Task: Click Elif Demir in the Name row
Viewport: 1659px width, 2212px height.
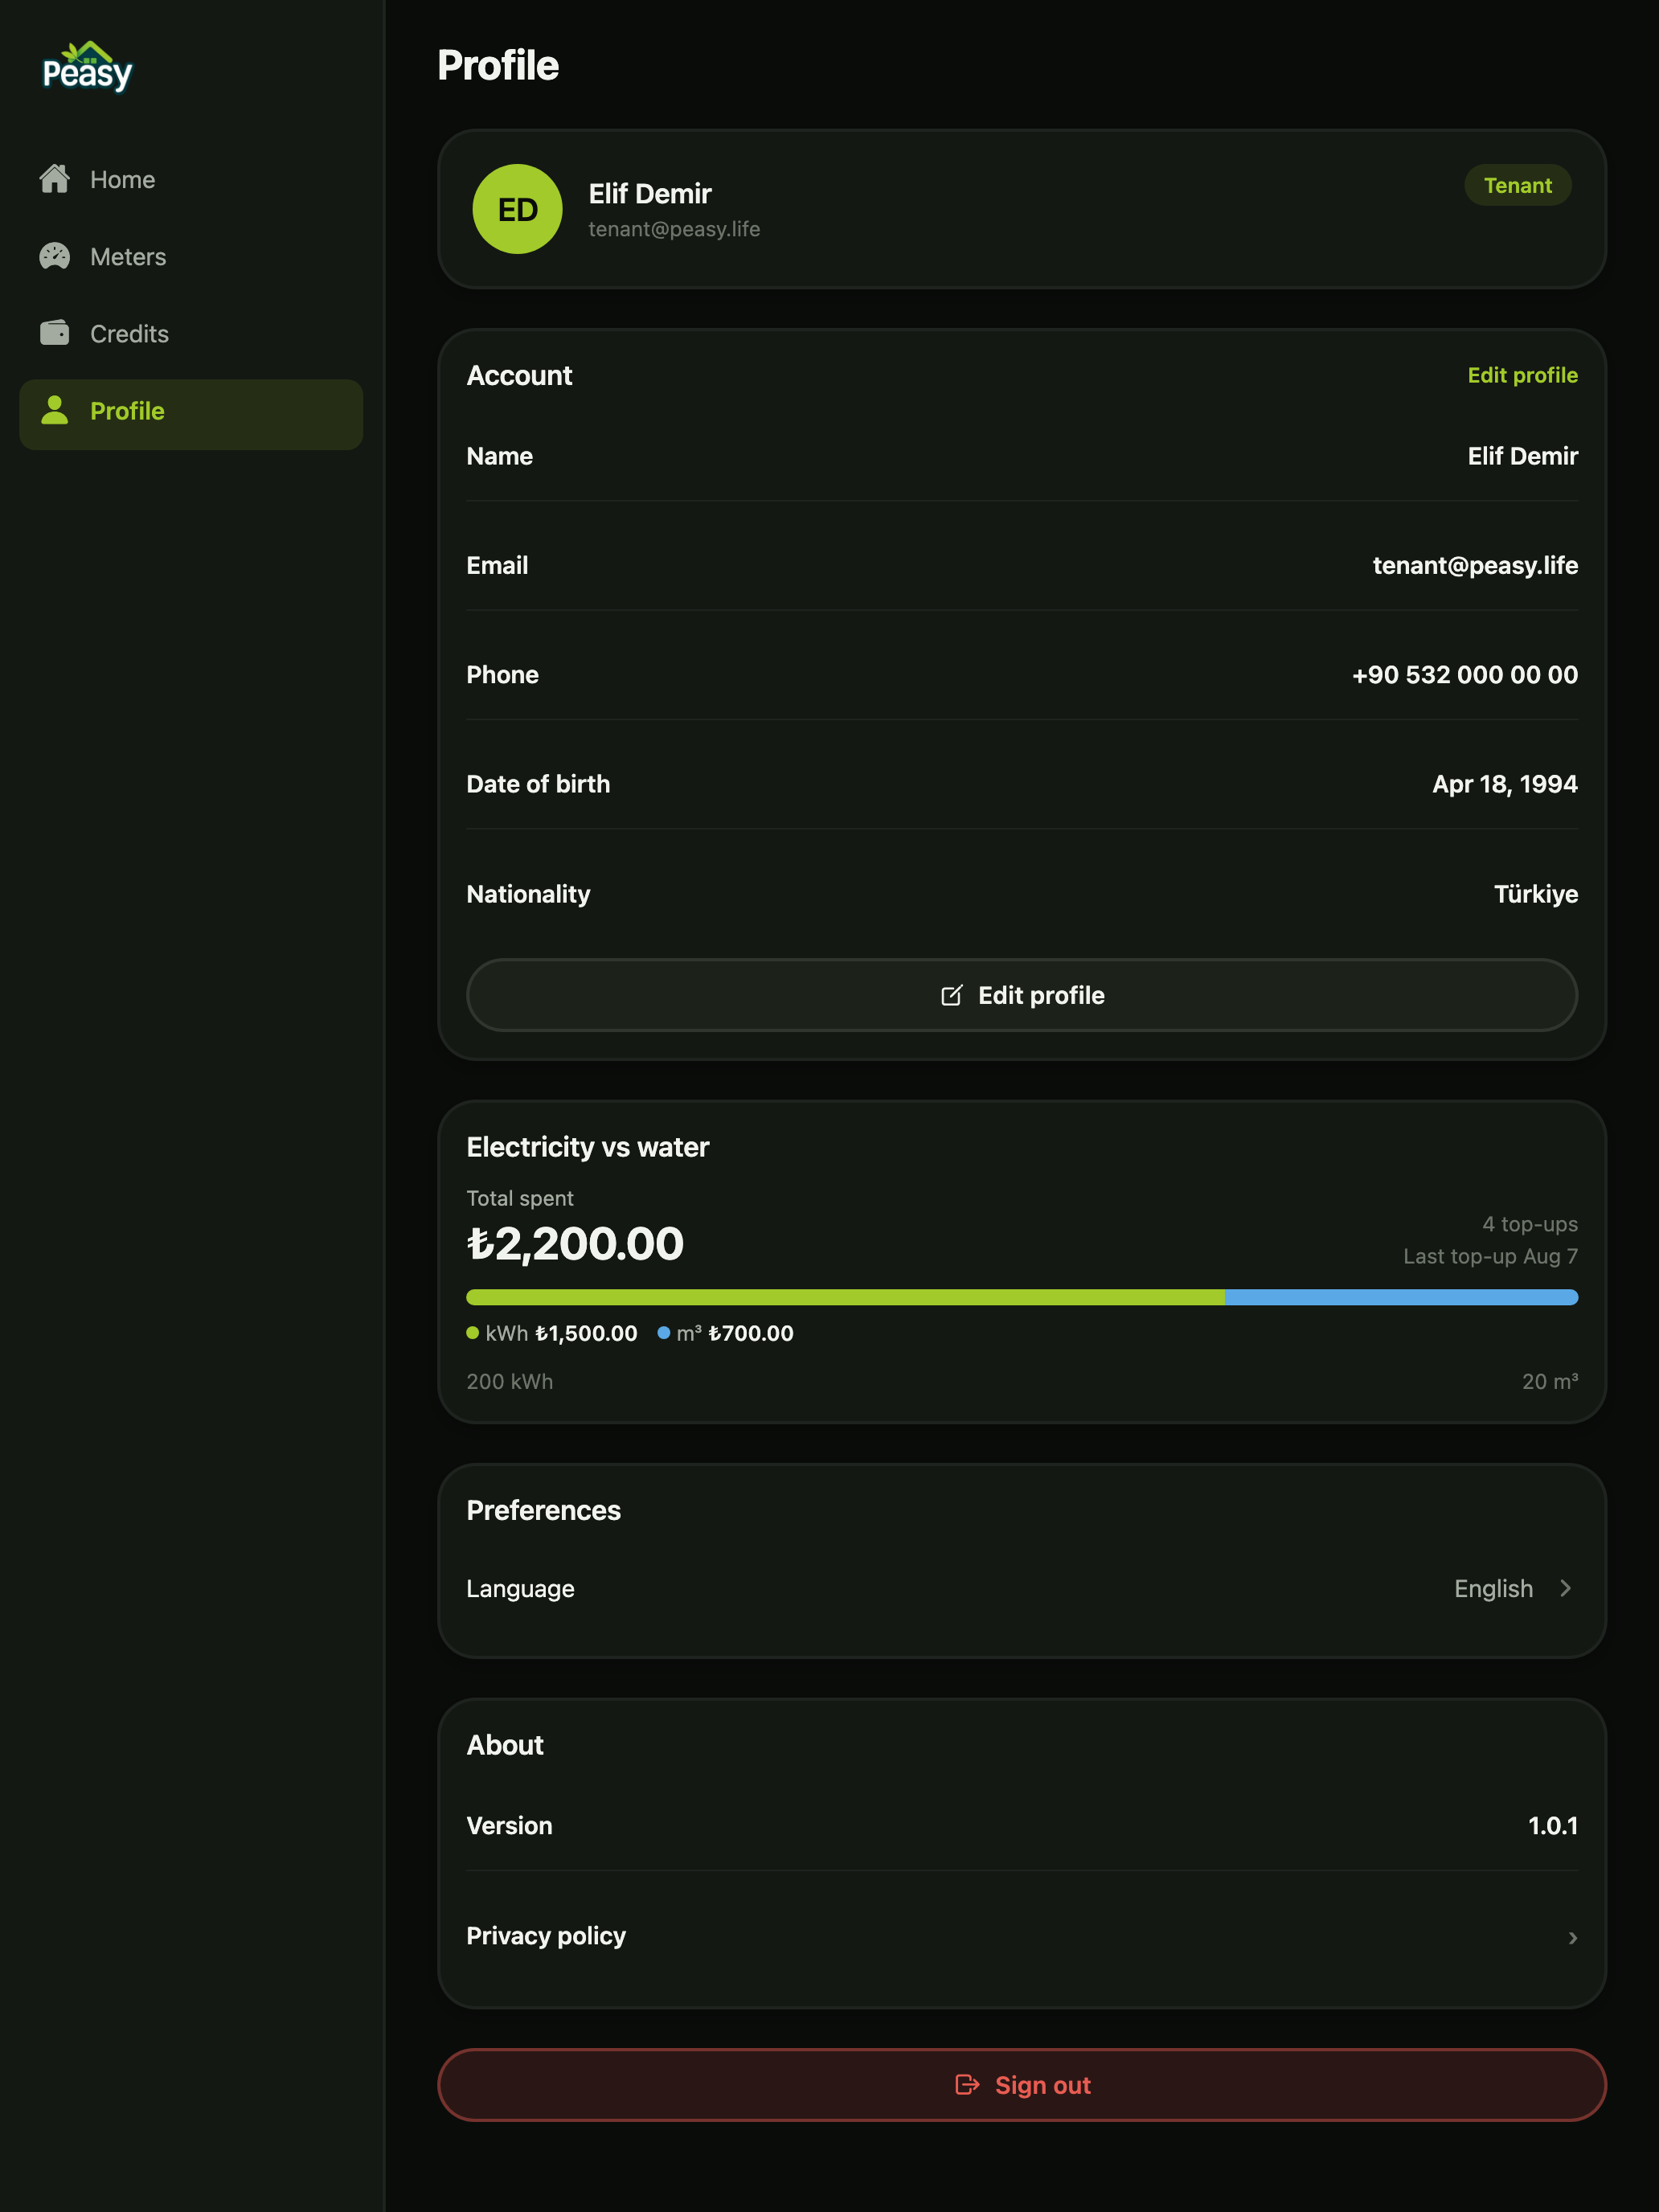Action: [1522, 456]
